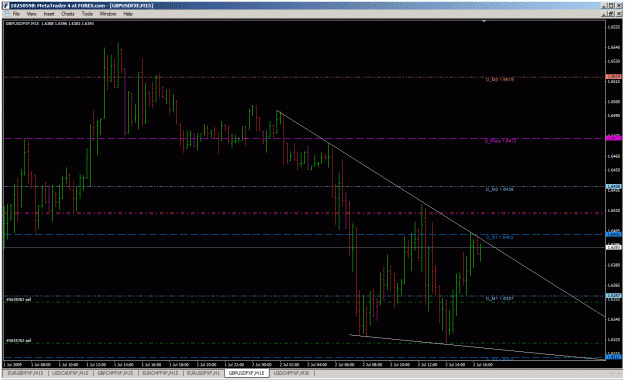625x380 pixels.
Task: Minimize the inner chart window
Action: (x=604, y=14)
